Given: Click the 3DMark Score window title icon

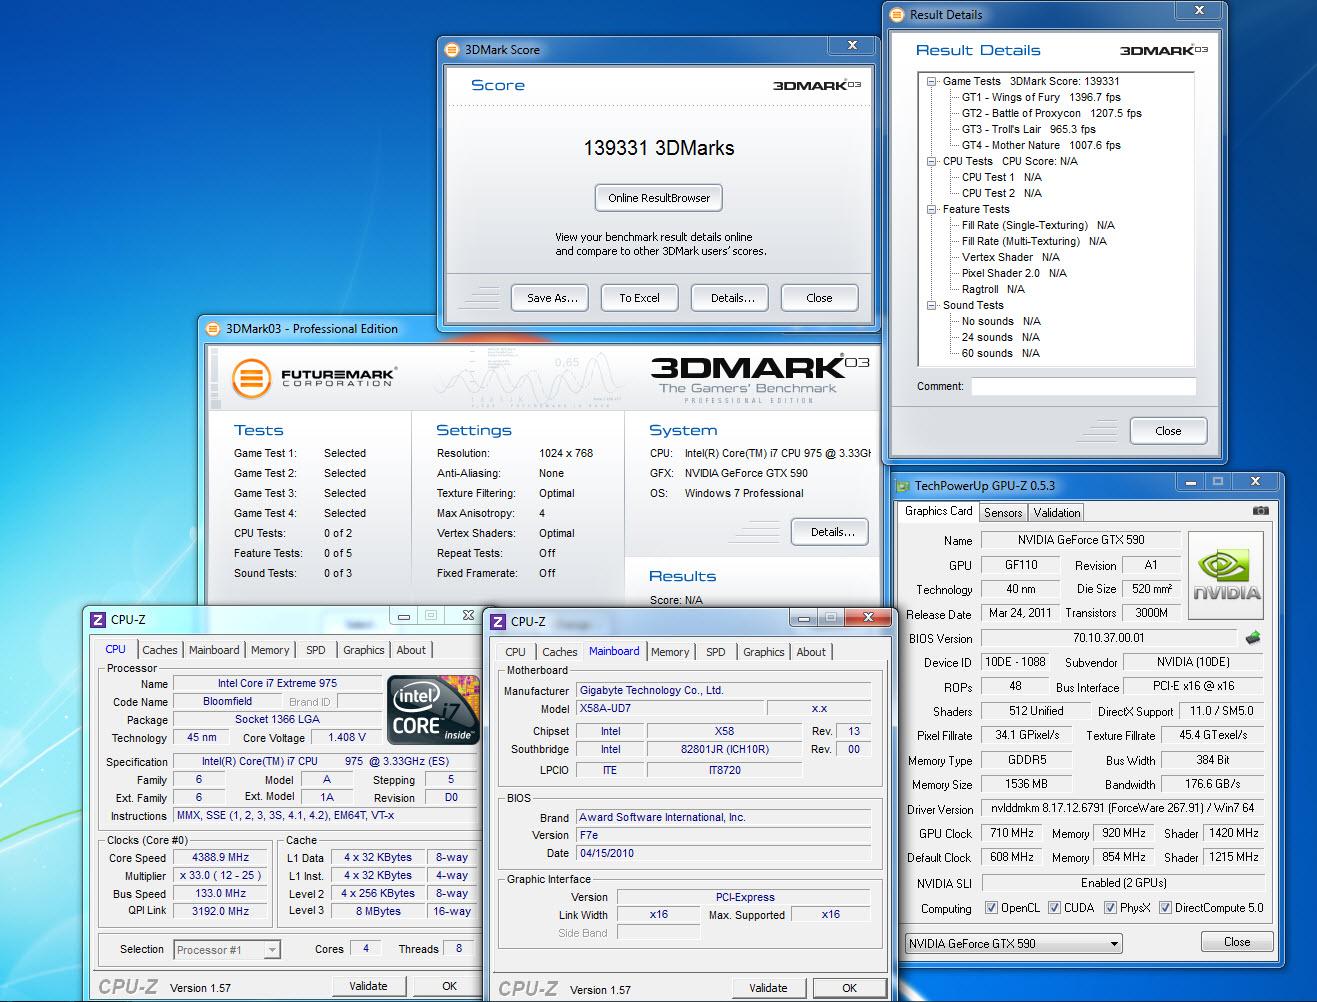Looking at the screenshot, I should point(452,49).
